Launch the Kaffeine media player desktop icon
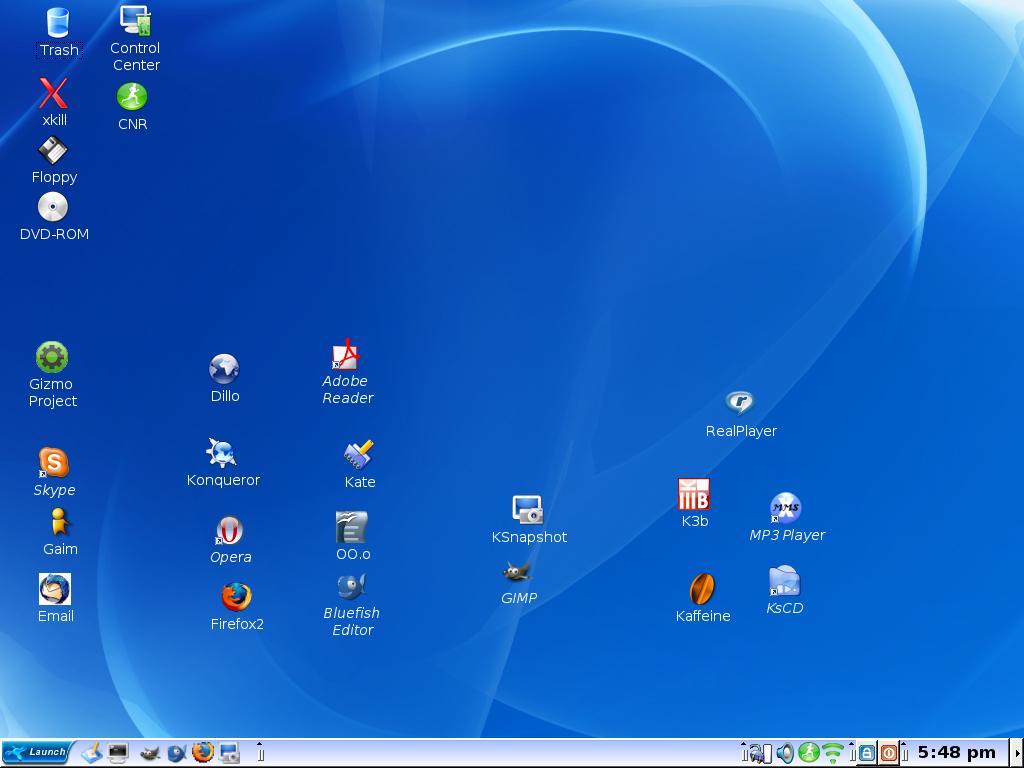 pyautogui.click(x=702, y=589)
